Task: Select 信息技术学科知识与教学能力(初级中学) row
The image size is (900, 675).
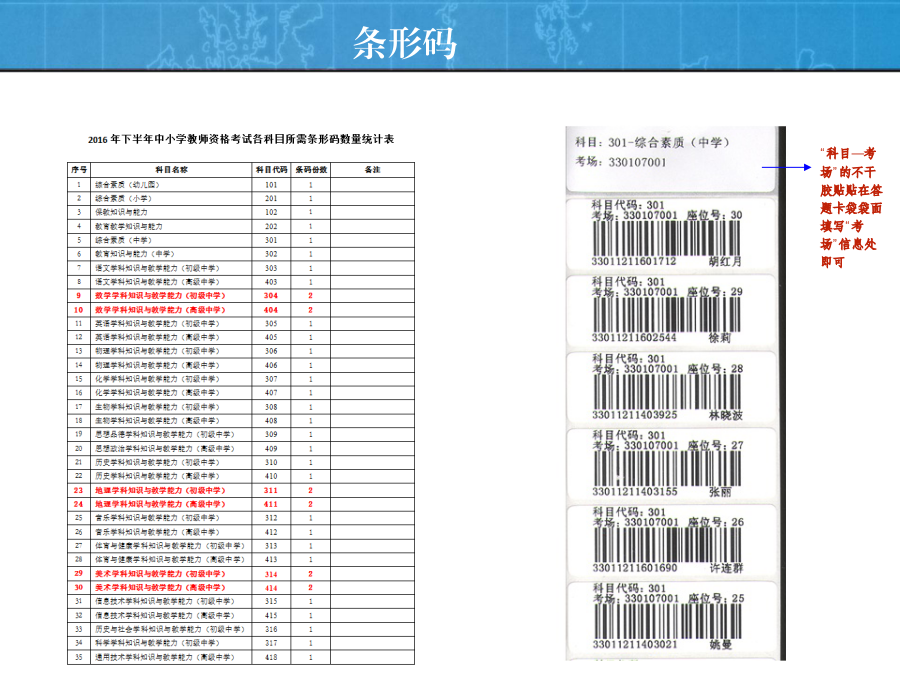Action: point(241,602)
